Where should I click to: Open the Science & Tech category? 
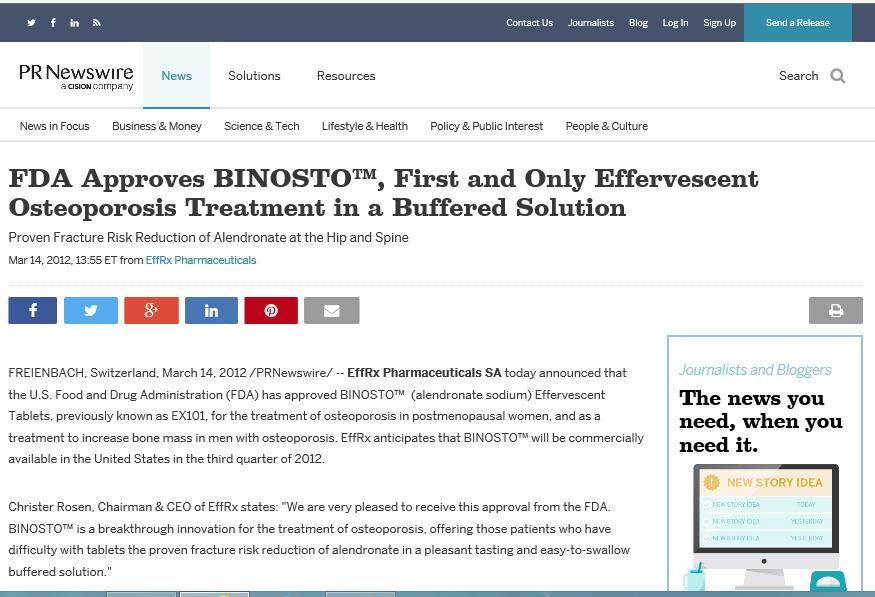pos(262,126)
